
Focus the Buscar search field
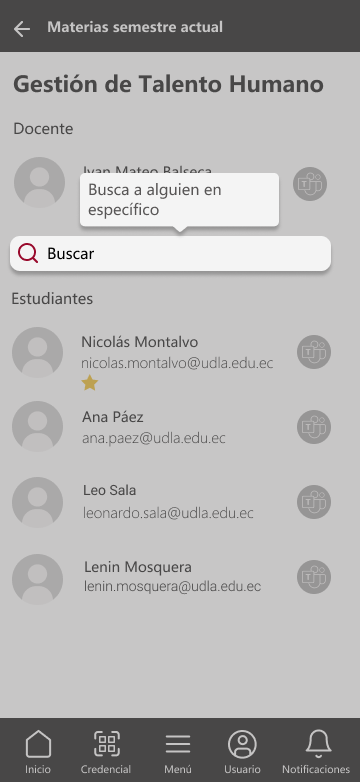coord(171,254)
